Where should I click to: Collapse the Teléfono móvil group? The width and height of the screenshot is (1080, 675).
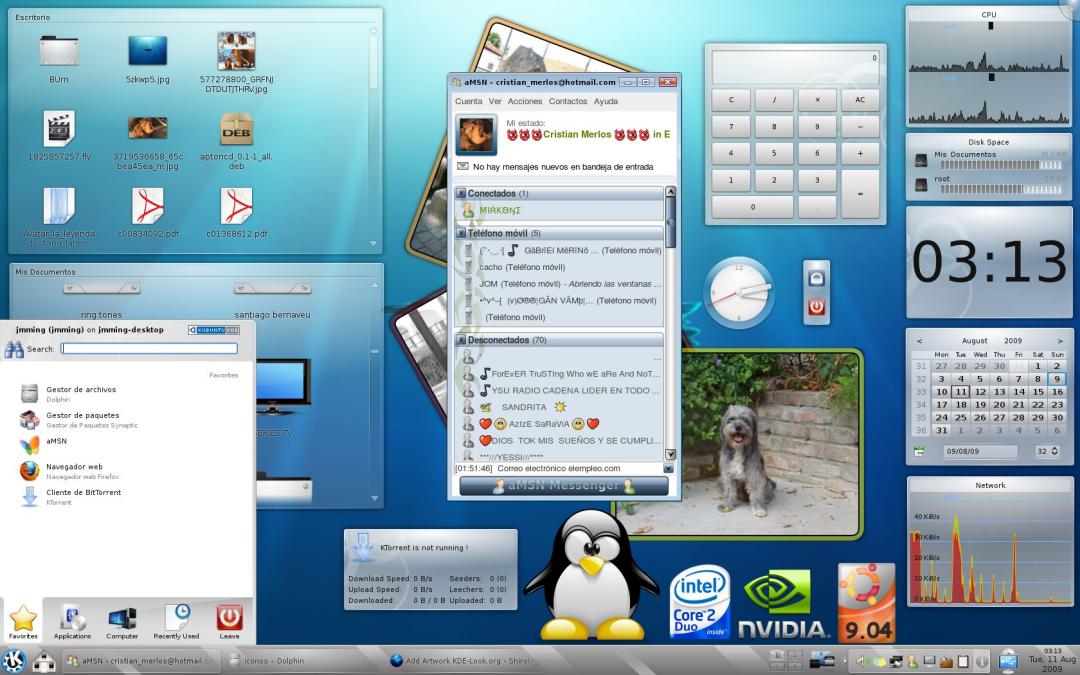click(x=461, y=233)
